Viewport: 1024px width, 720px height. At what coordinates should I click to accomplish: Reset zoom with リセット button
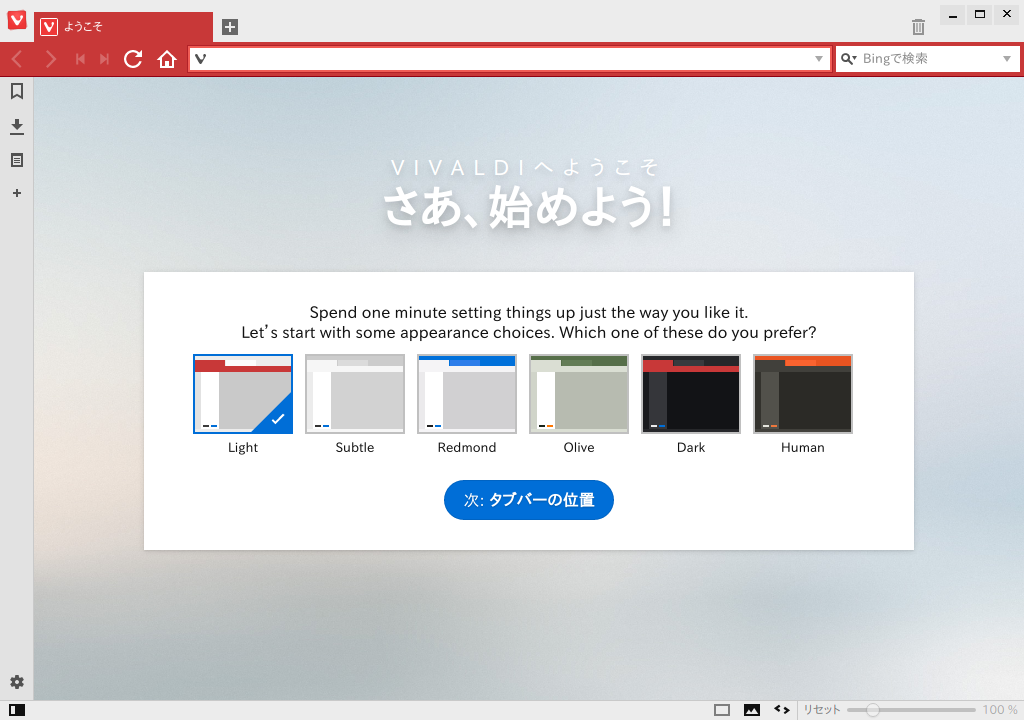(x=822, y=710)
